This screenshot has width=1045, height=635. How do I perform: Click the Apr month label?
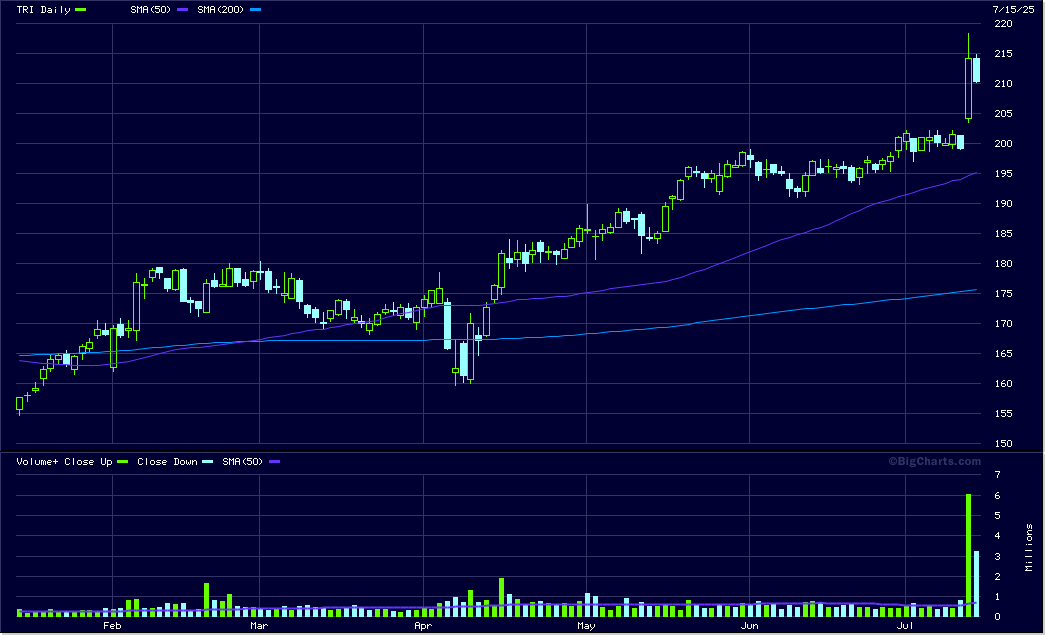(x=423, y=626)
